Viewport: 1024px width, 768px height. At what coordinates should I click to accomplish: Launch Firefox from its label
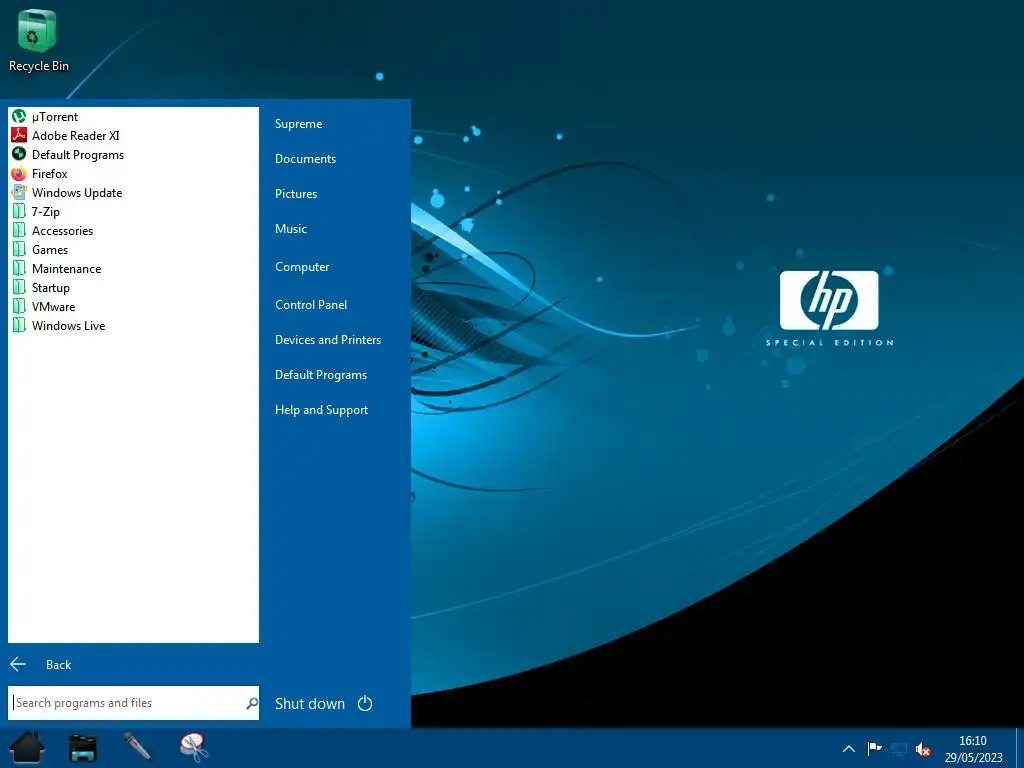(50, 174)
